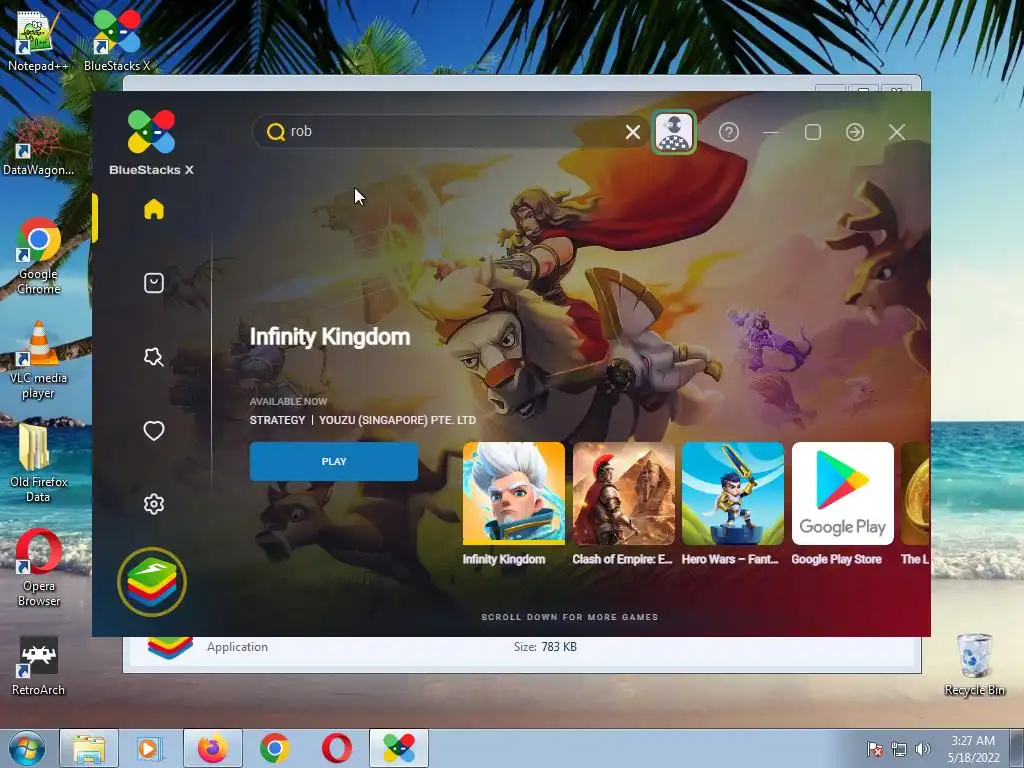Clear the search text with X
Image resolution: width=1024 pixels, height=768 pixels.
tap(632, 132)
